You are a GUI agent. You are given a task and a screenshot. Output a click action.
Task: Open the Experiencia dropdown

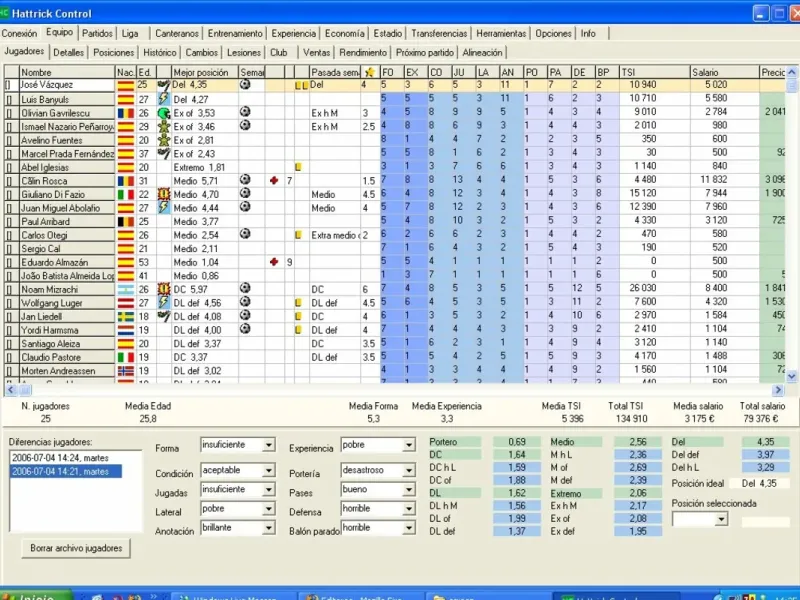(409, 445)
